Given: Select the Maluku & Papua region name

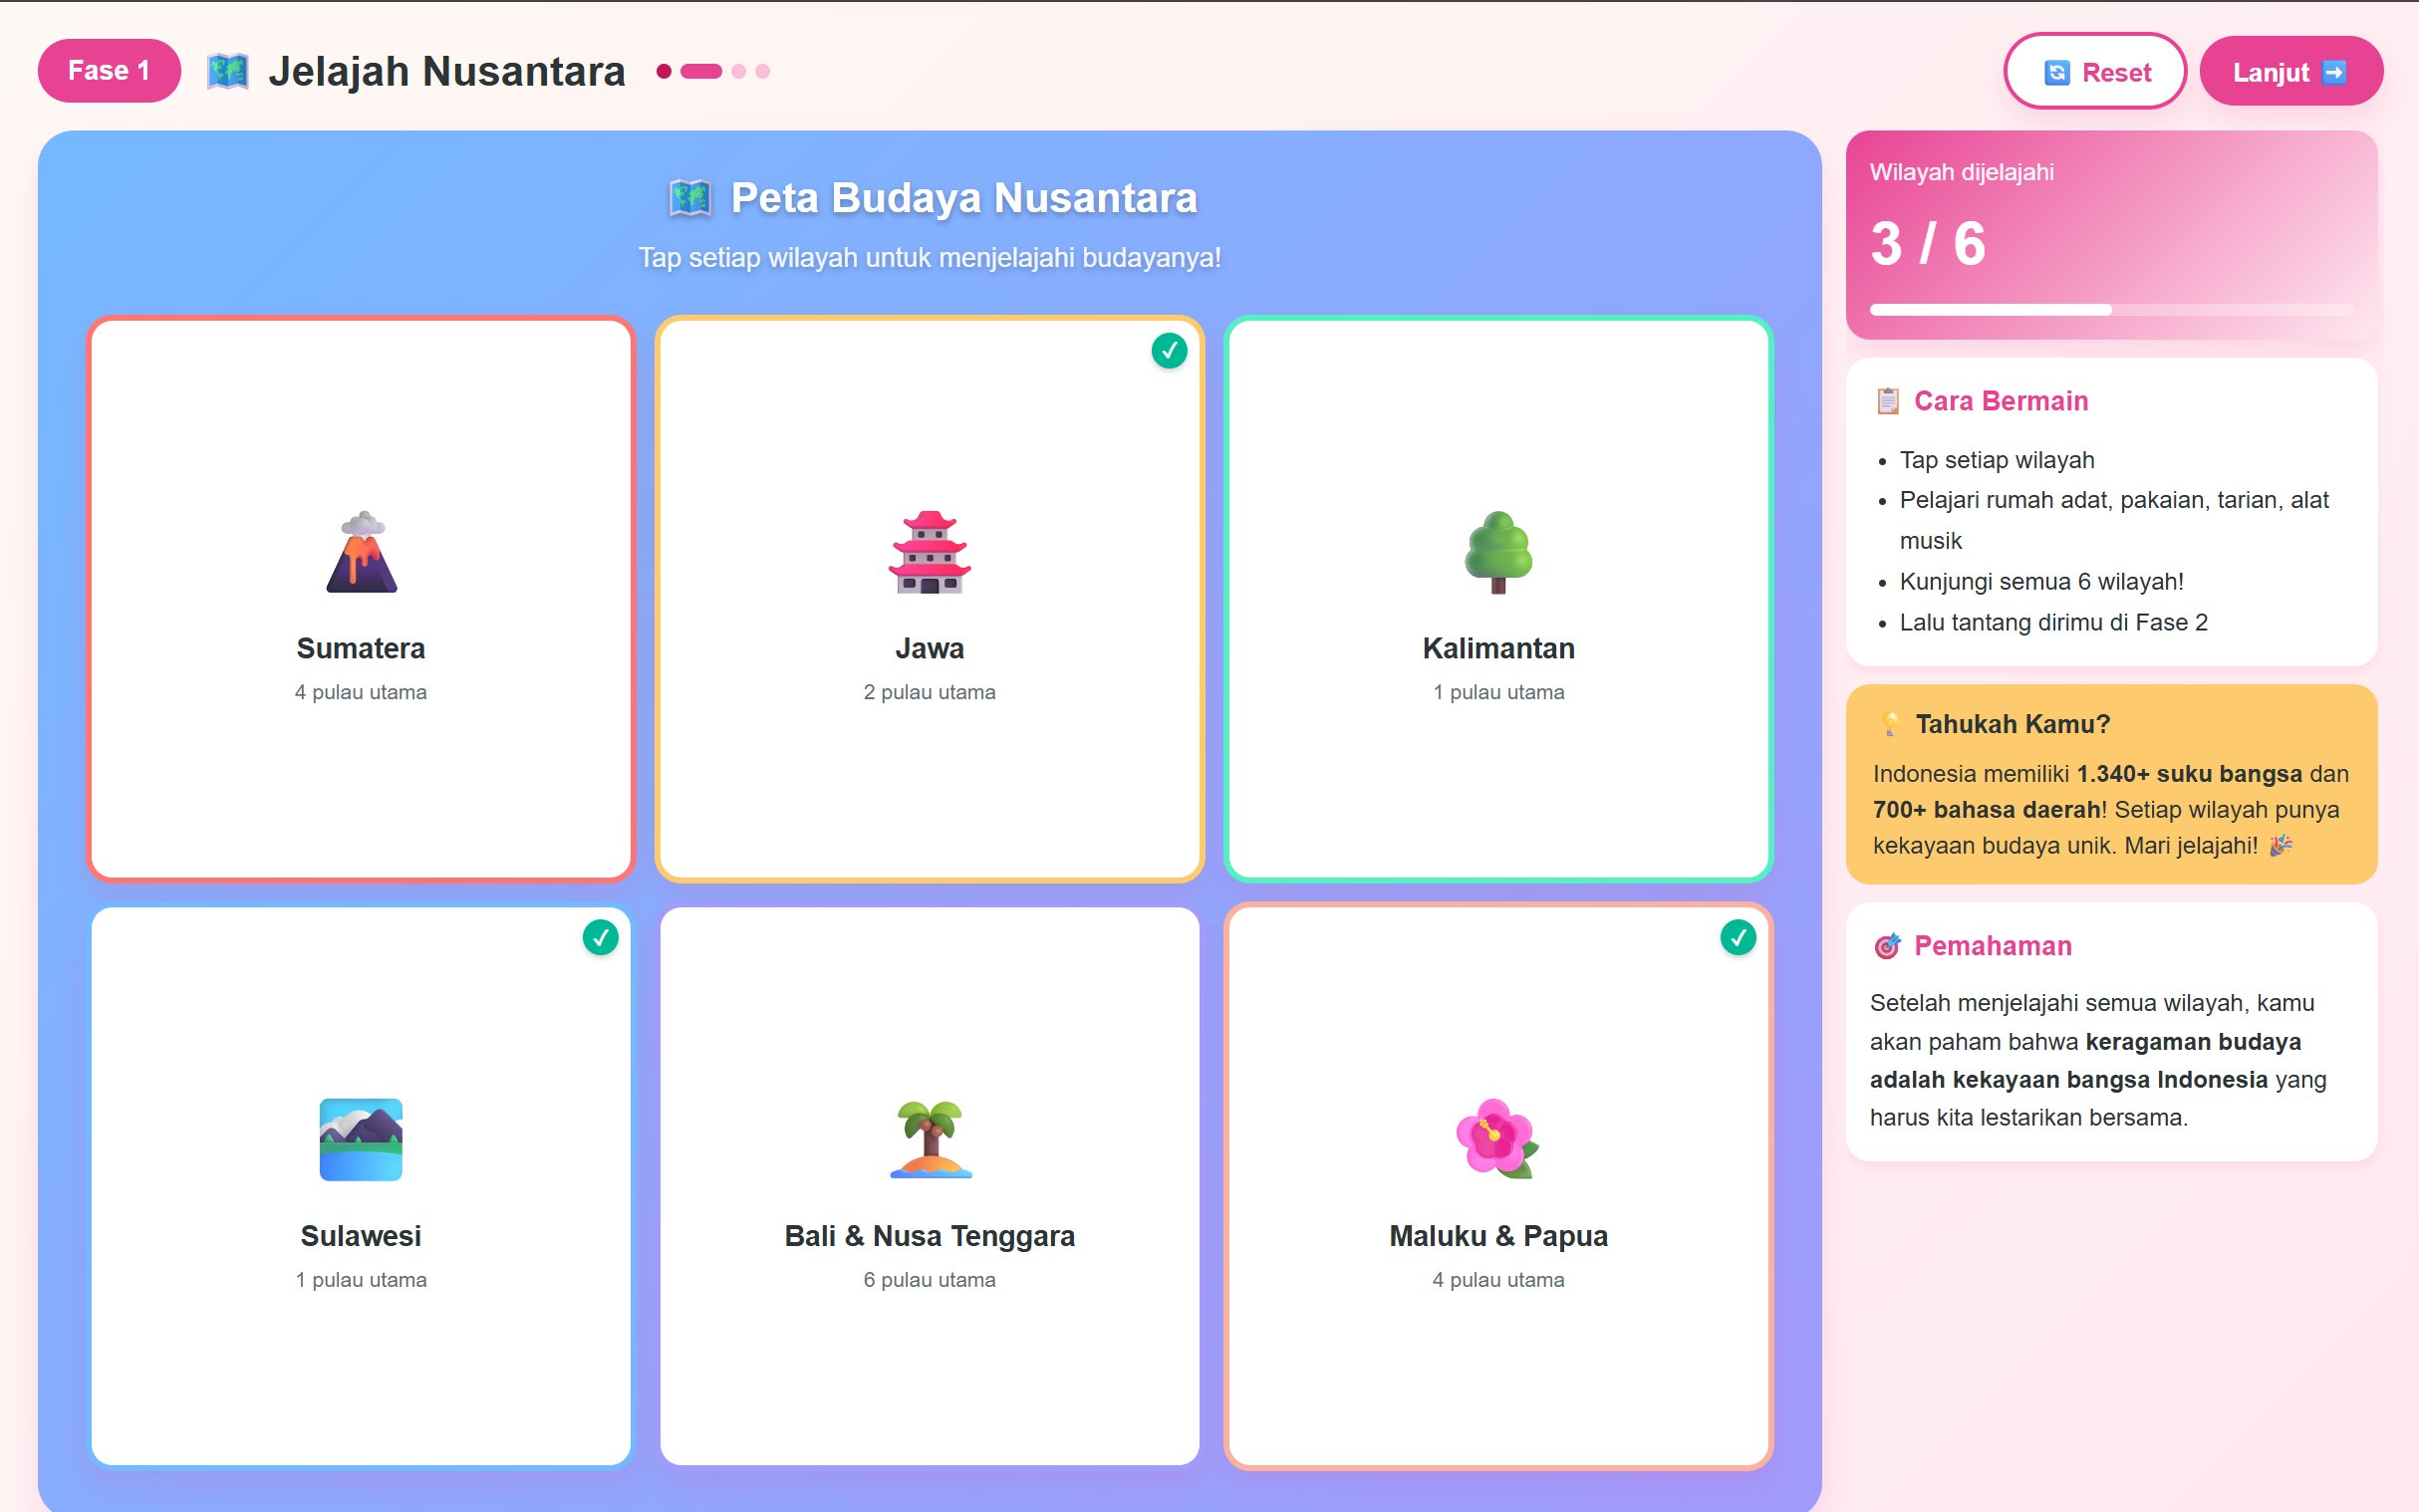Looking at the screenshot, I should coord(1498,1236).
